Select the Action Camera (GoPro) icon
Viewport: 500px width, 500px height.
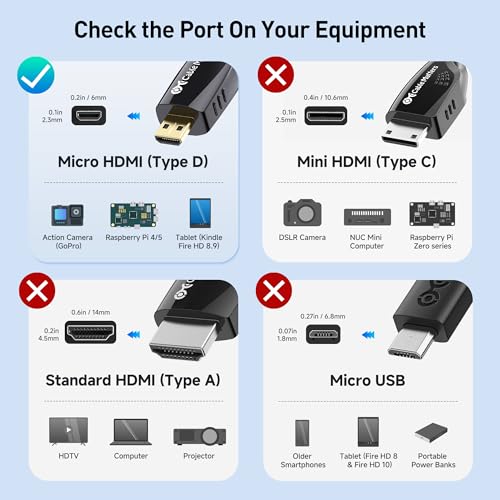pos(67,215)
